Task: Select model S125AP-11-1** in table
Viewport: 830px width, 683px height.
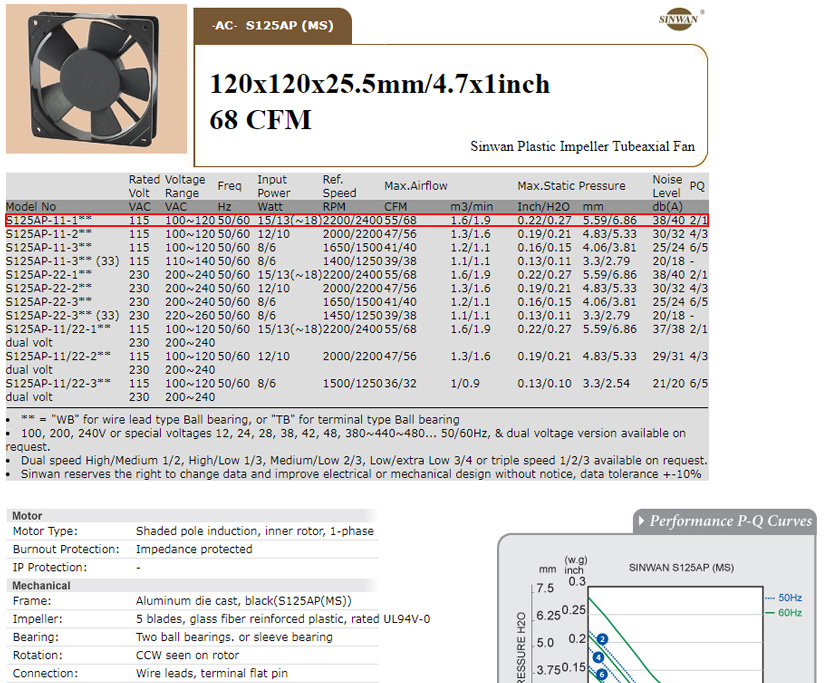Action: click(x=49, y=220)
